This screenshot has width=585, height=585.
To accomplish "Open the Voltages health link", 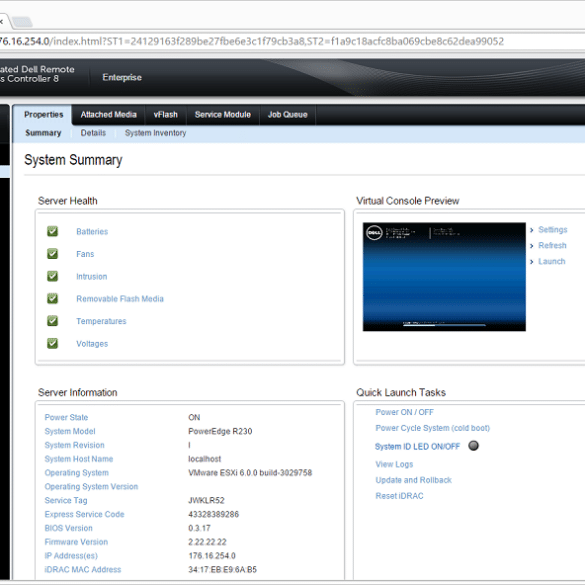I will [x=92, y=344].
